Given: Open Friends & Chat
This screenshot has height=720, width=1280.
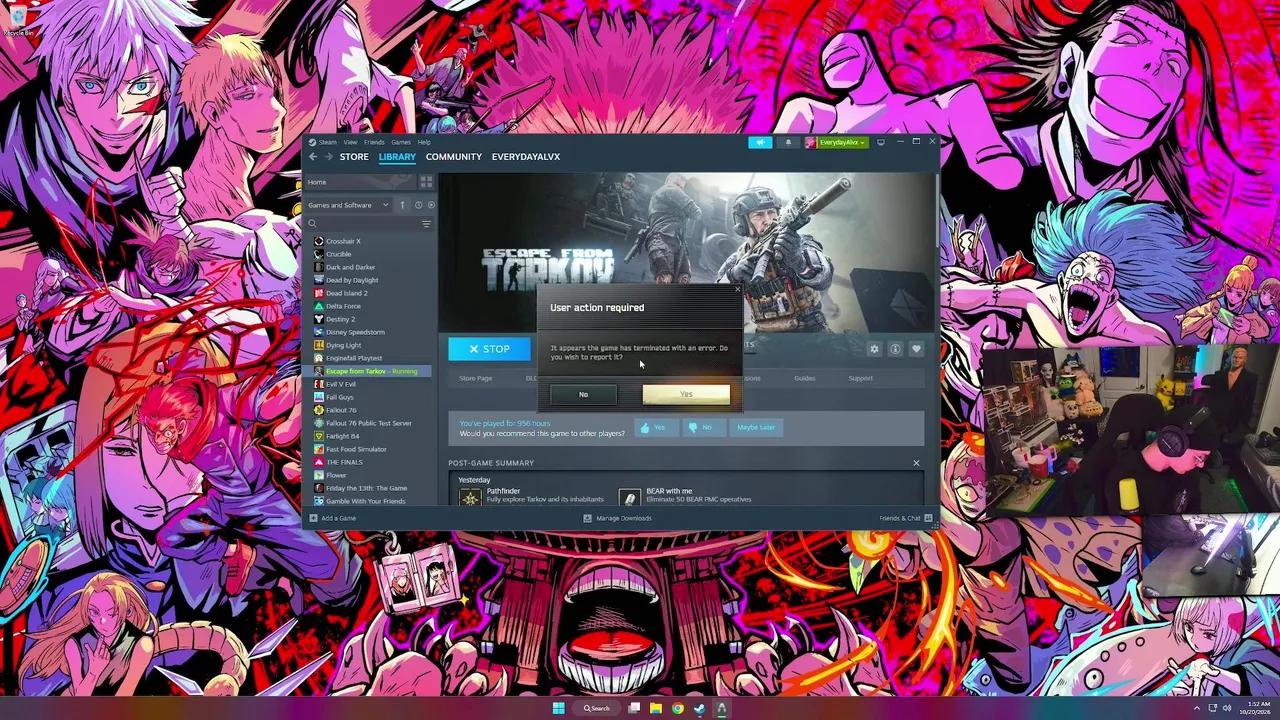Looking at the screenshot, I should pyautogui.click(x=905, y=518).
